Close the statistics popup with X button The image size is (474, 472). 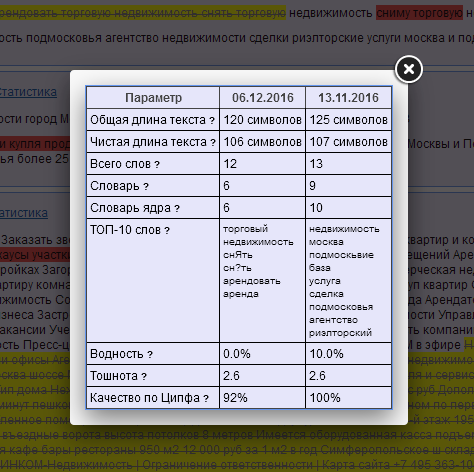pyautogui.click(x=409, y=69)
